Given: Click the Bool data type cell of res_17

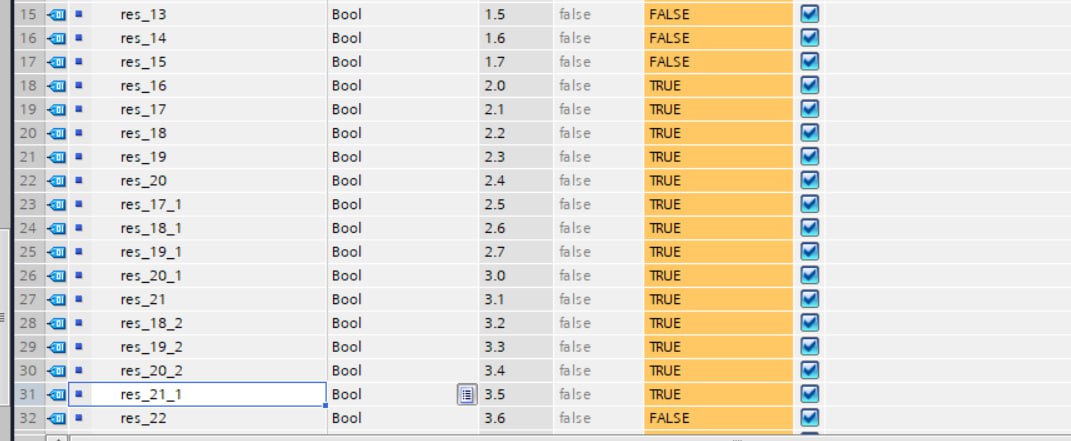Looking at the screenshot, I should (403, 109).
